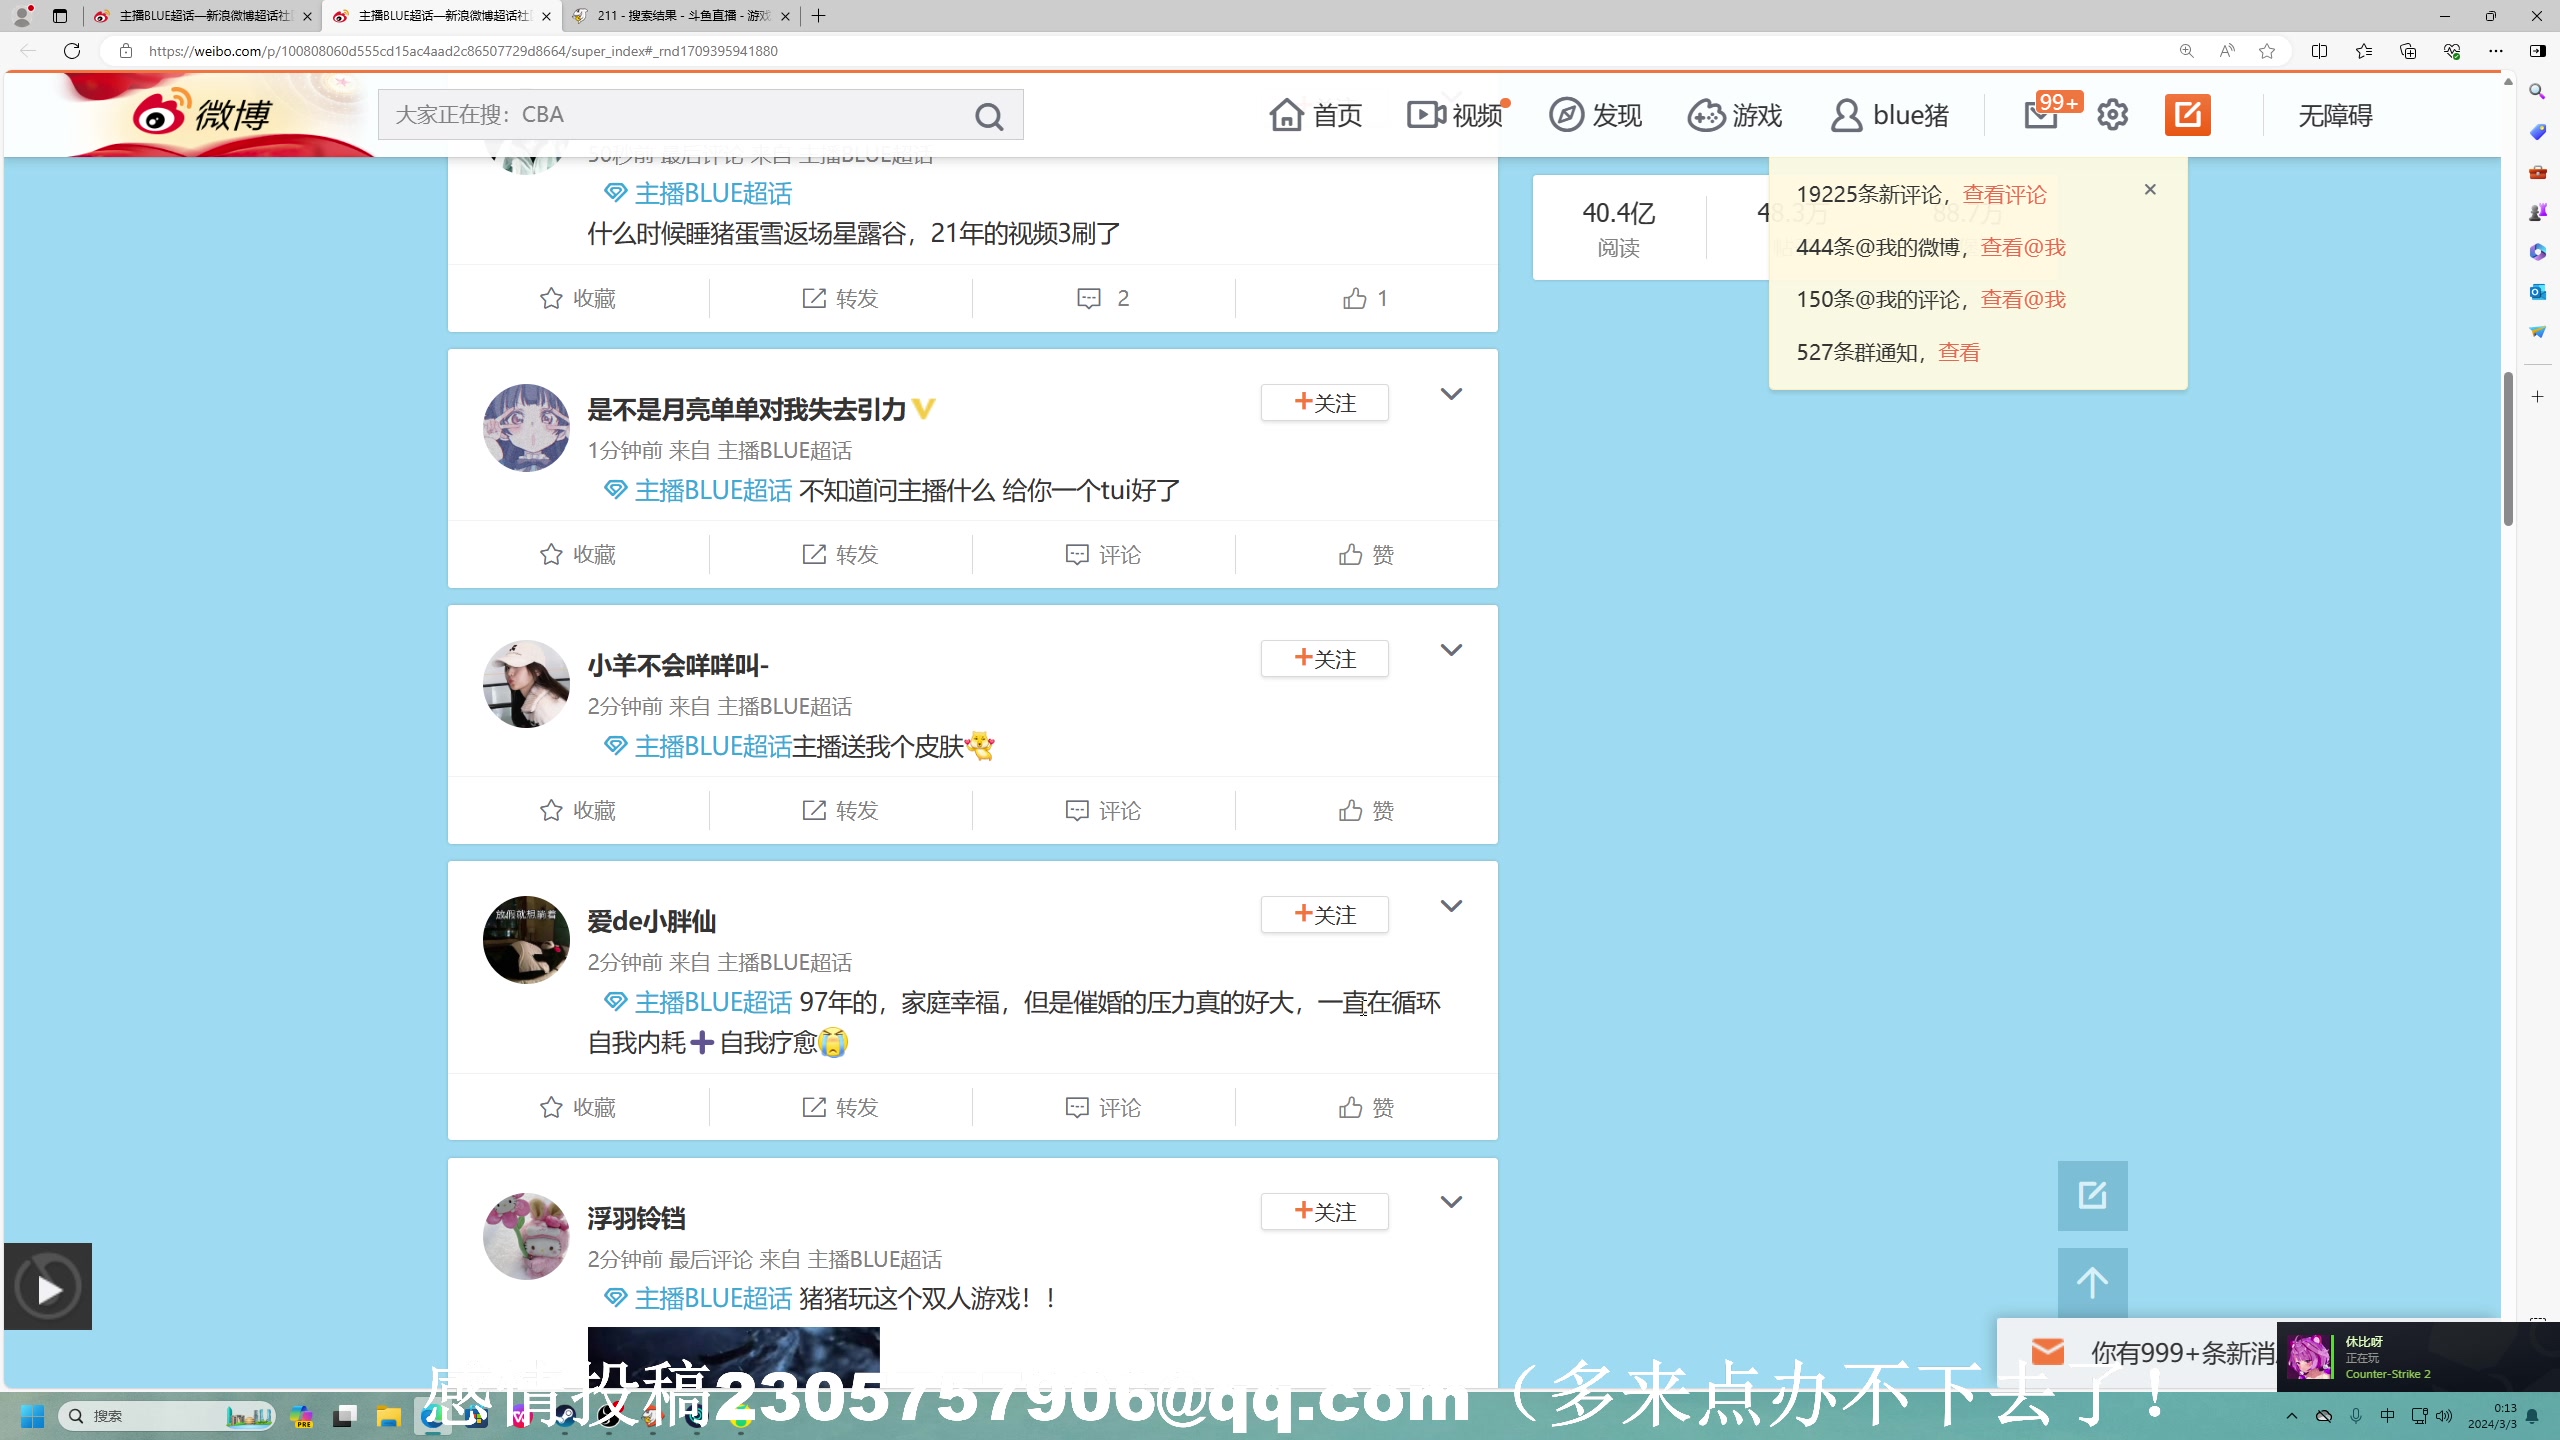Favorite the 星露谷 post with 收藏

pyautogui.click(x=578, y=298)
